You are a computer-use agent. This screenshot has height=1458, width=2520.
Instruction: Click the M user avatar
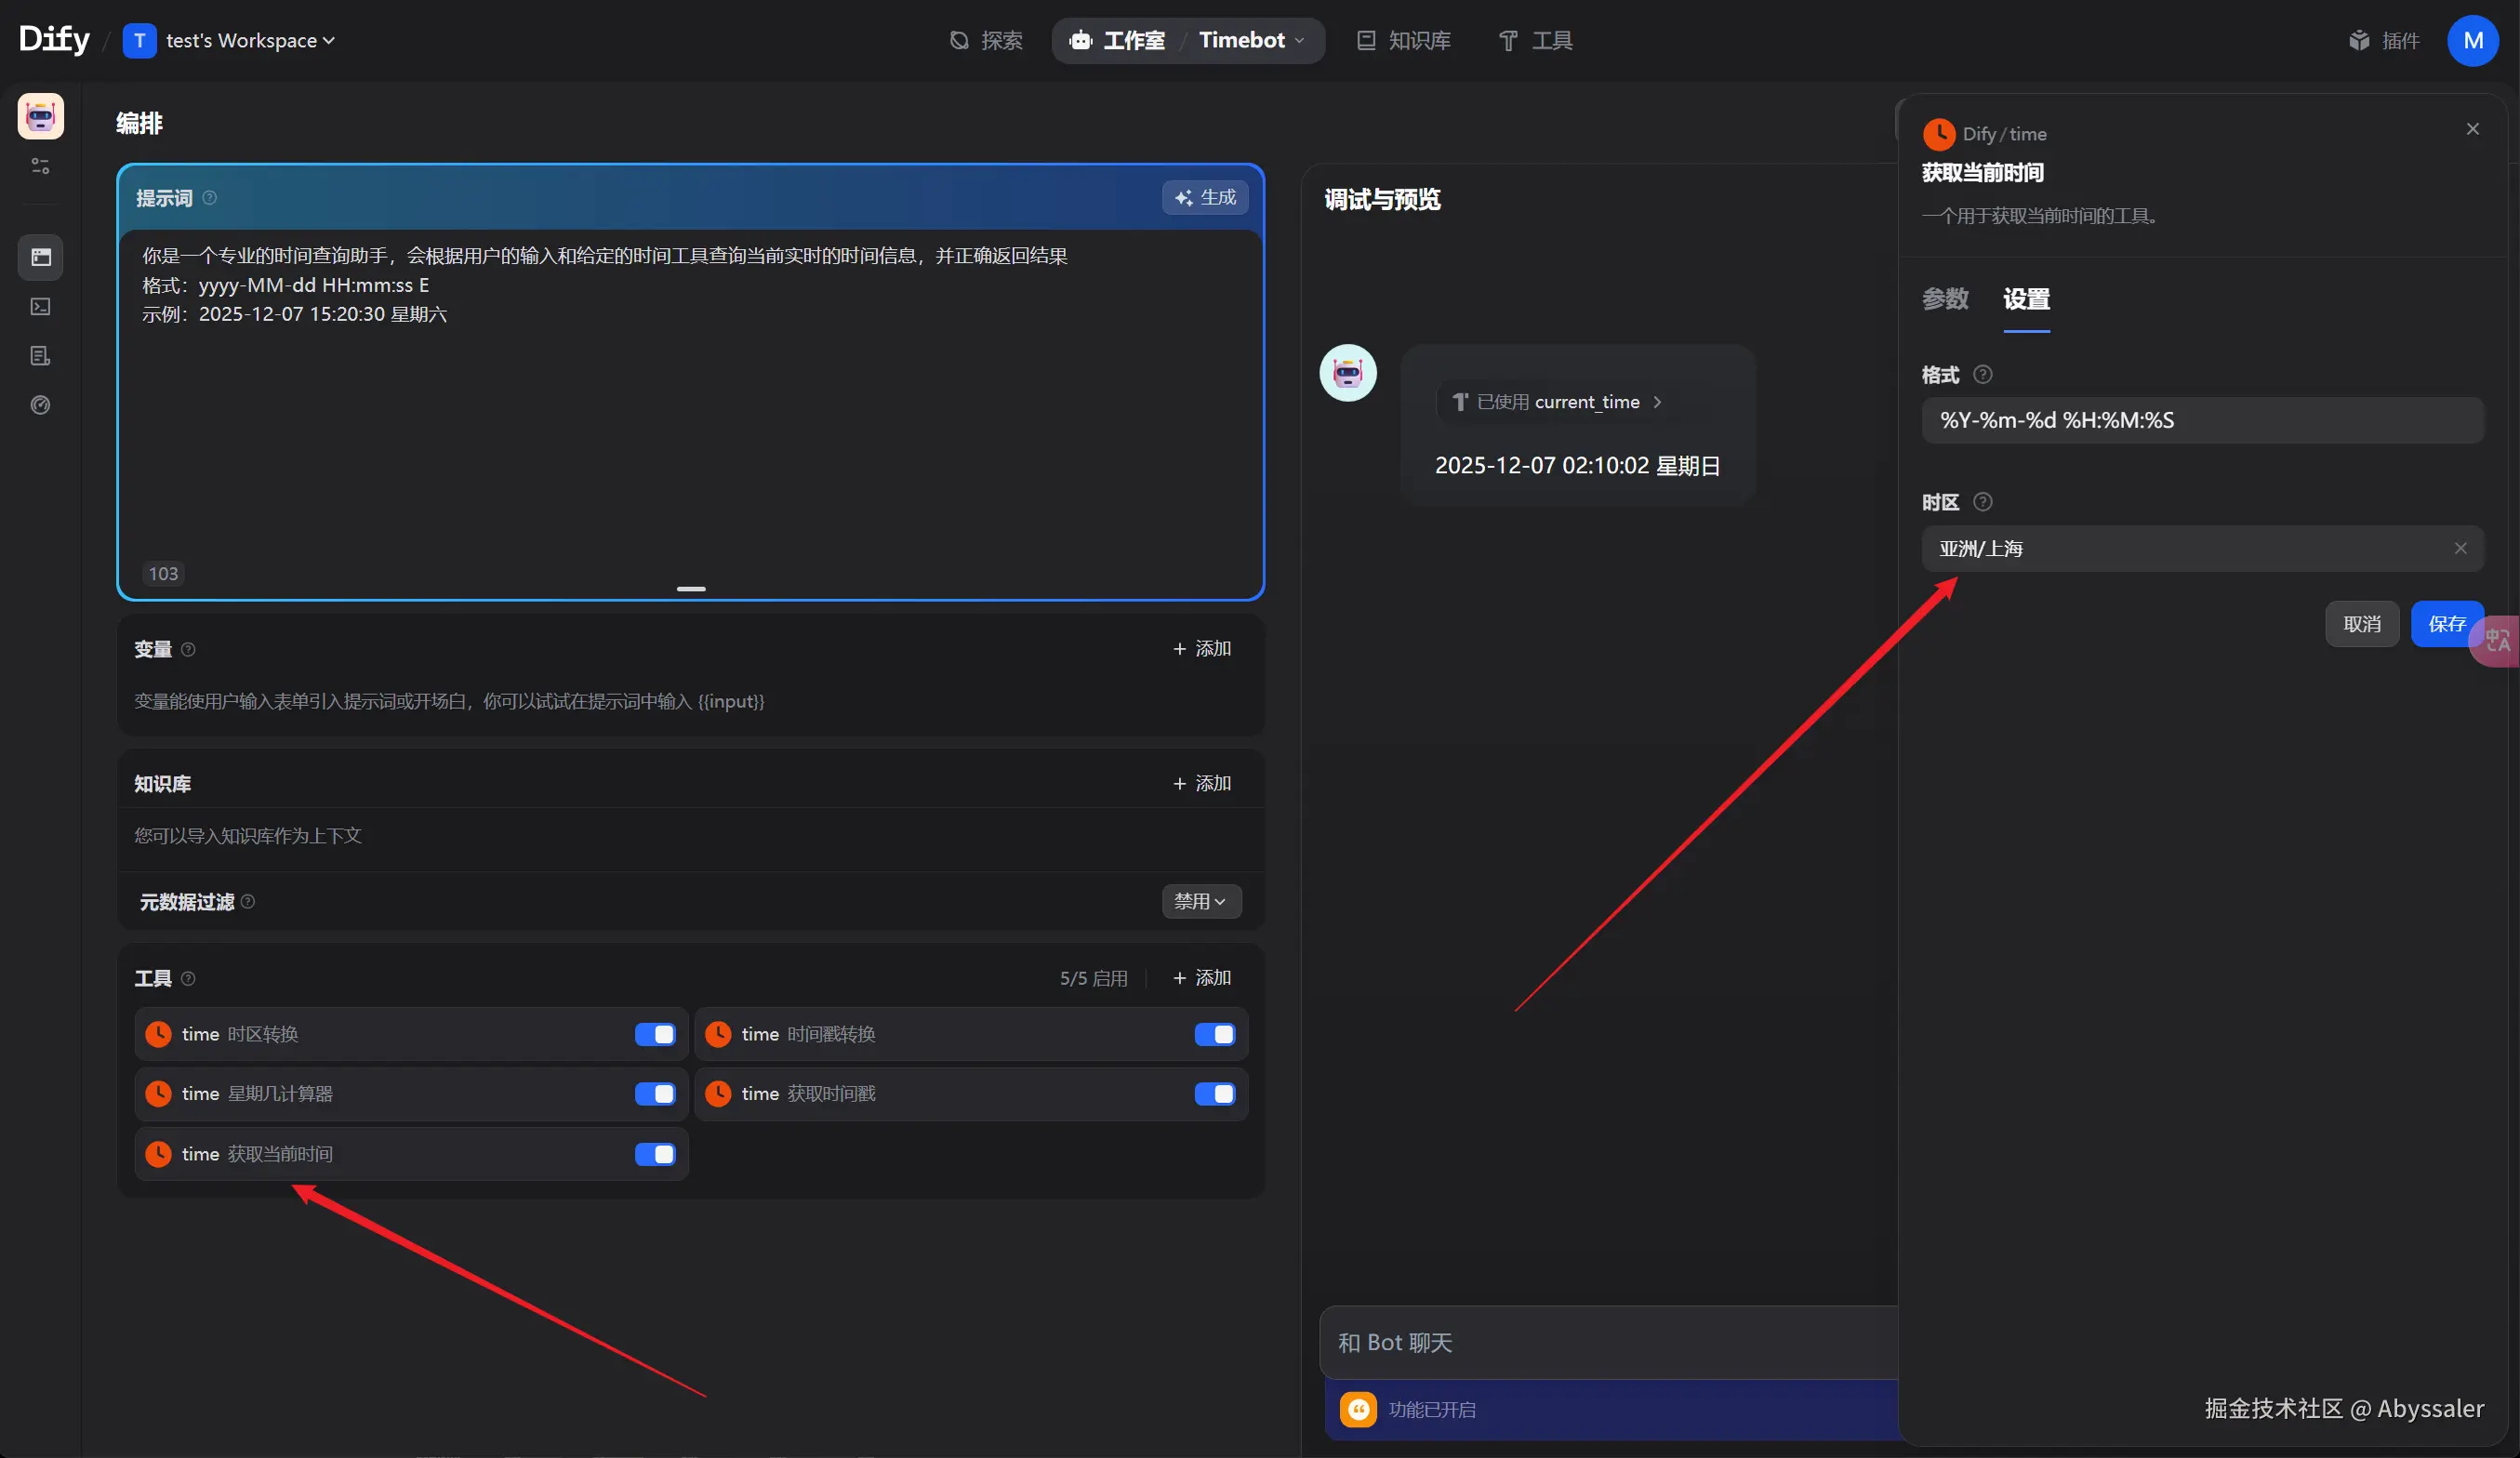click(2472, 41)
